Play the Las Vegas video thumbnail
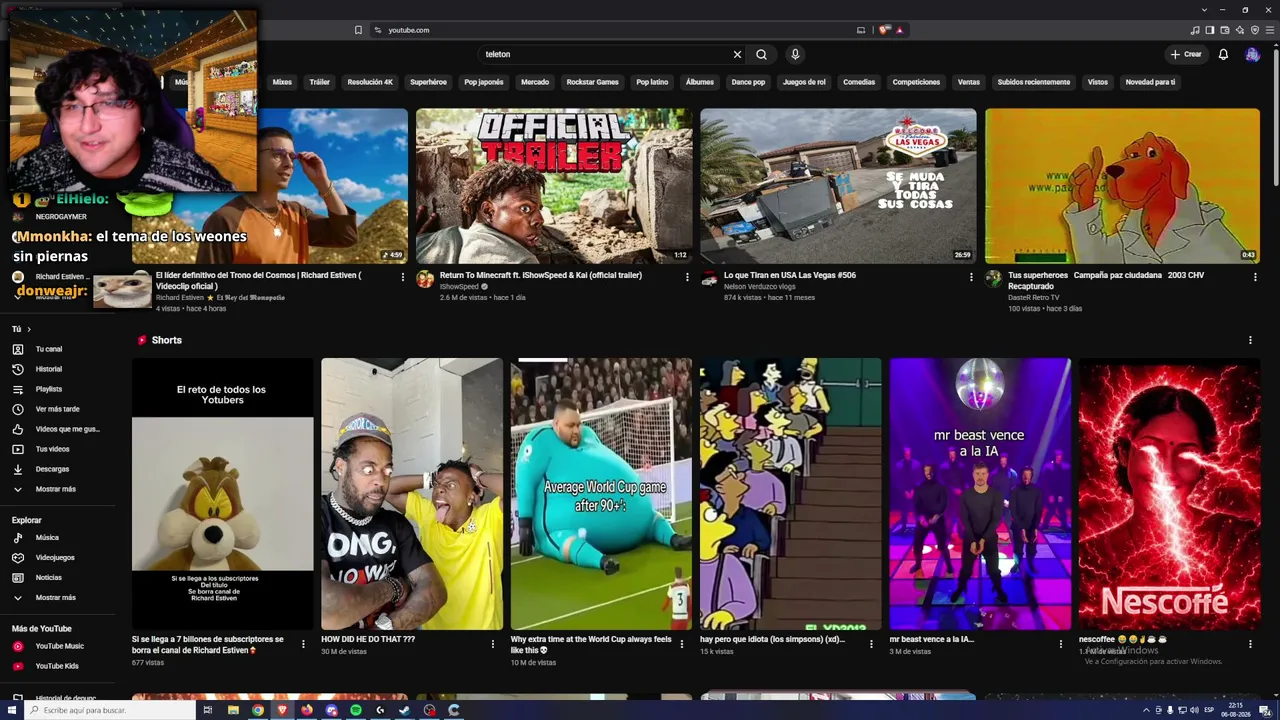The width and height of the screenshot is (1280, 720). point(838,186)
